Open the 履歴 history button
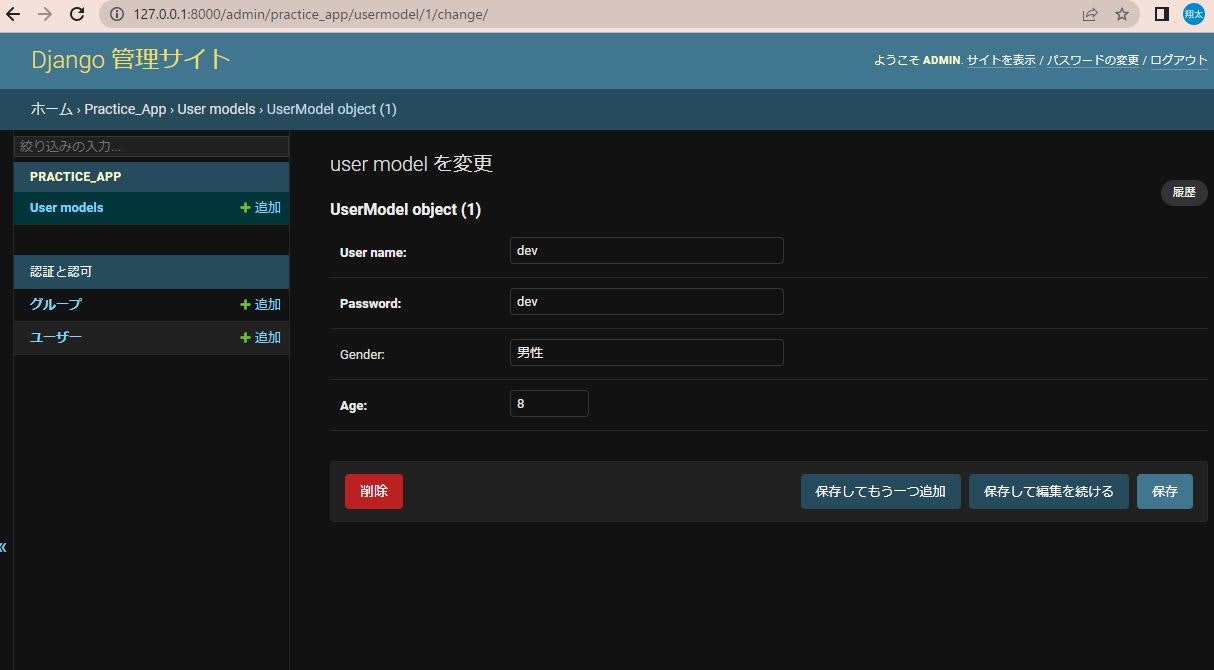1214x670 pixels. coord(1184,193)
